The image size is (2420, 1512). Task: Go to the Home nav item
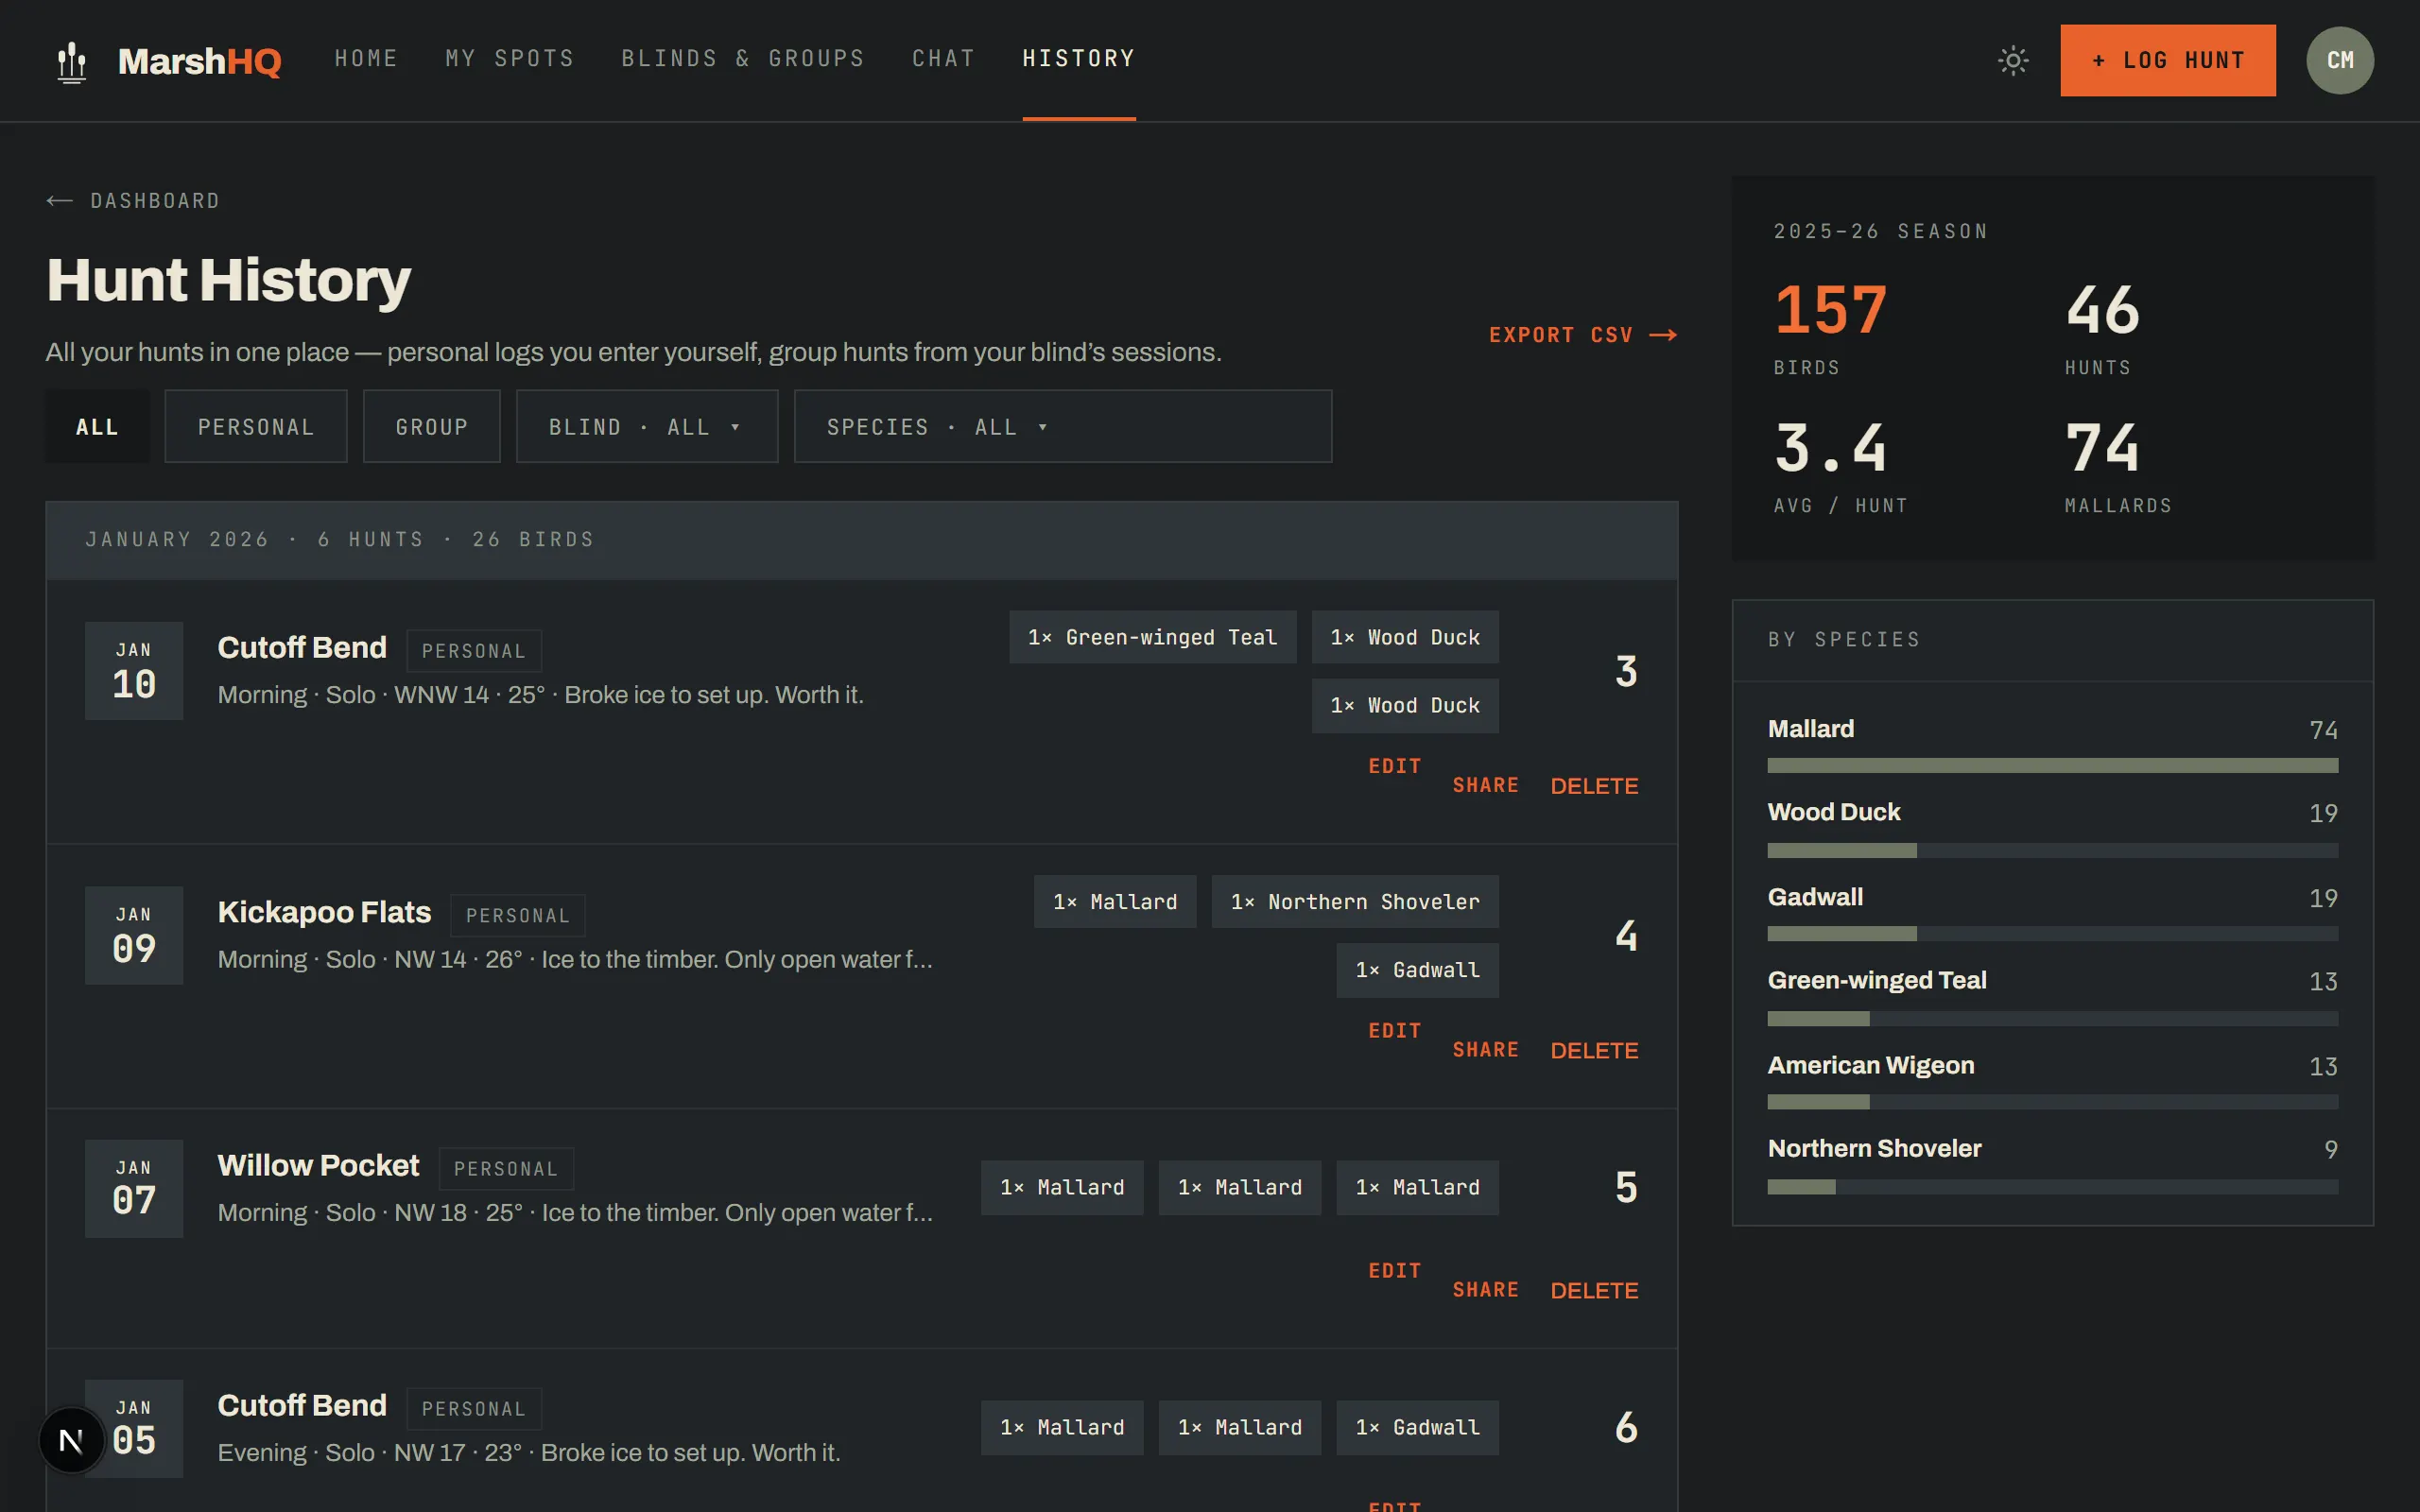click(366, 59)
